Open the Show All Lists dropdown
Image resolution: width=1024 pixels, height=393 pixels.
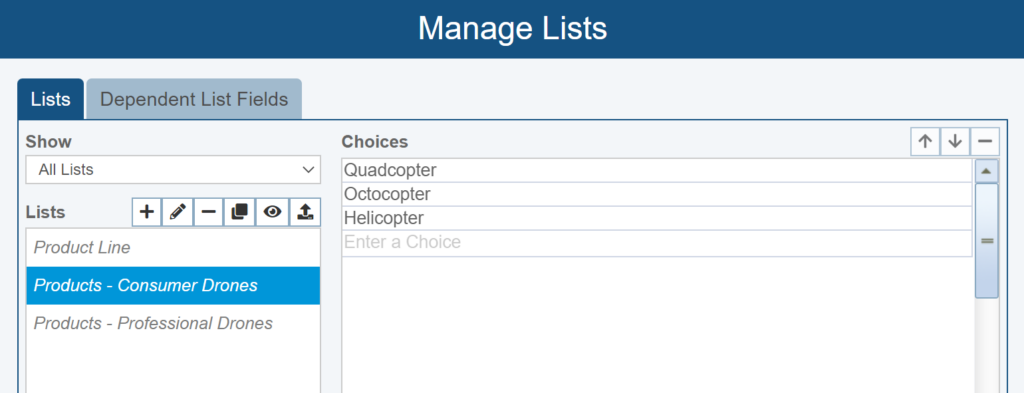pos(173,170)
